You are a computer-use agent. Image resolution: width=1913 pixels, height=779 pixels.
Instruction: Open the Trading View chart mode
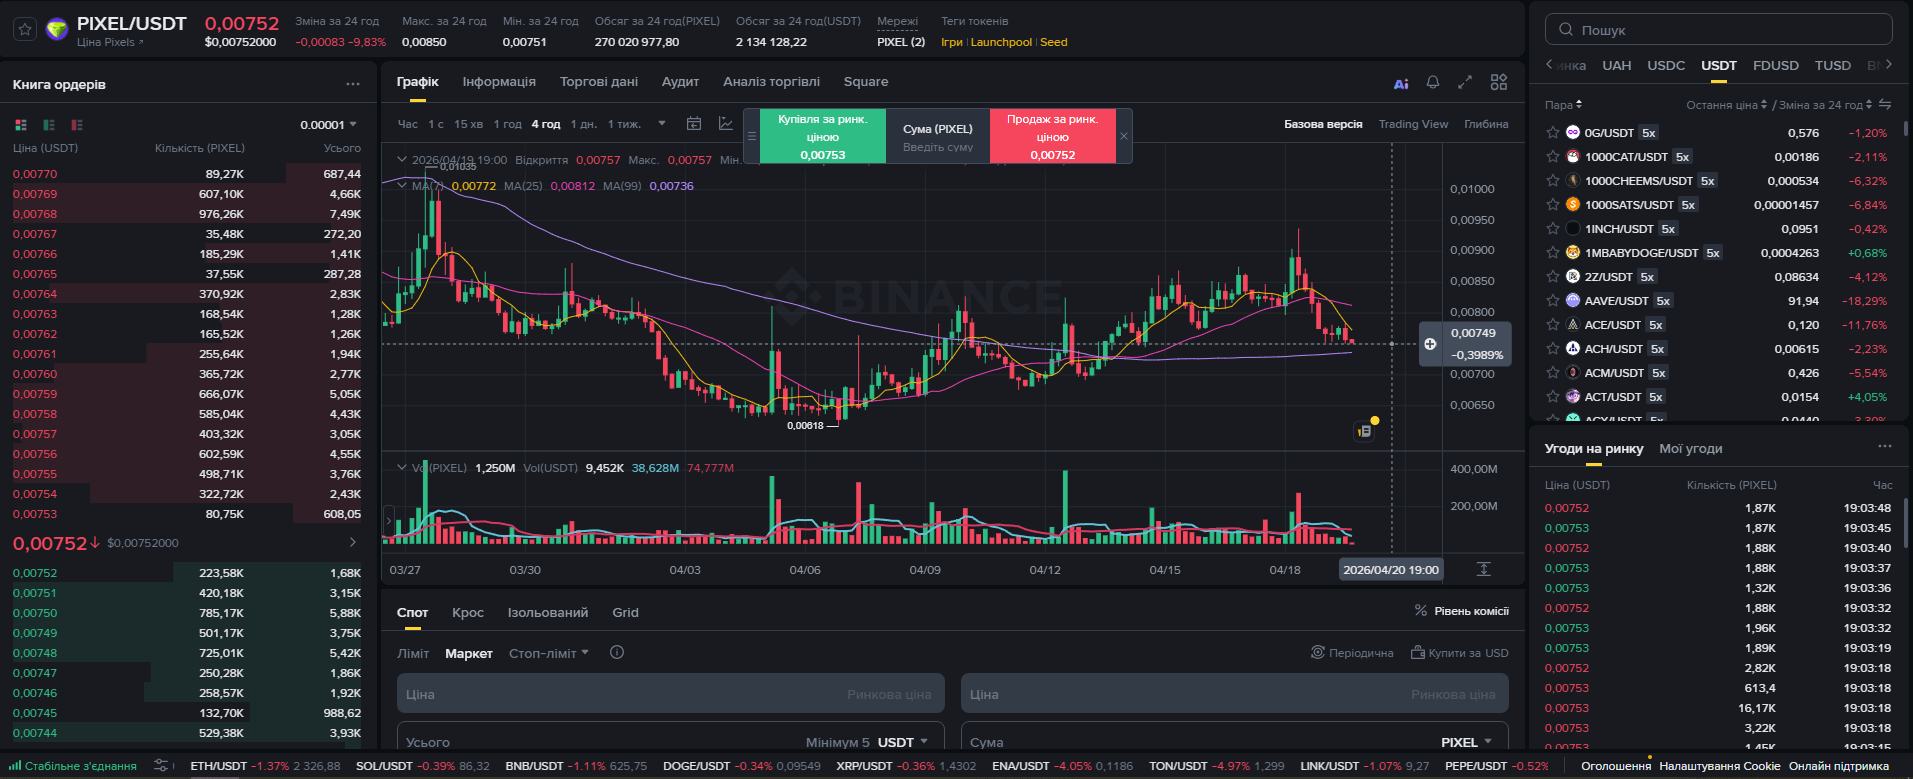point(1413,124)
